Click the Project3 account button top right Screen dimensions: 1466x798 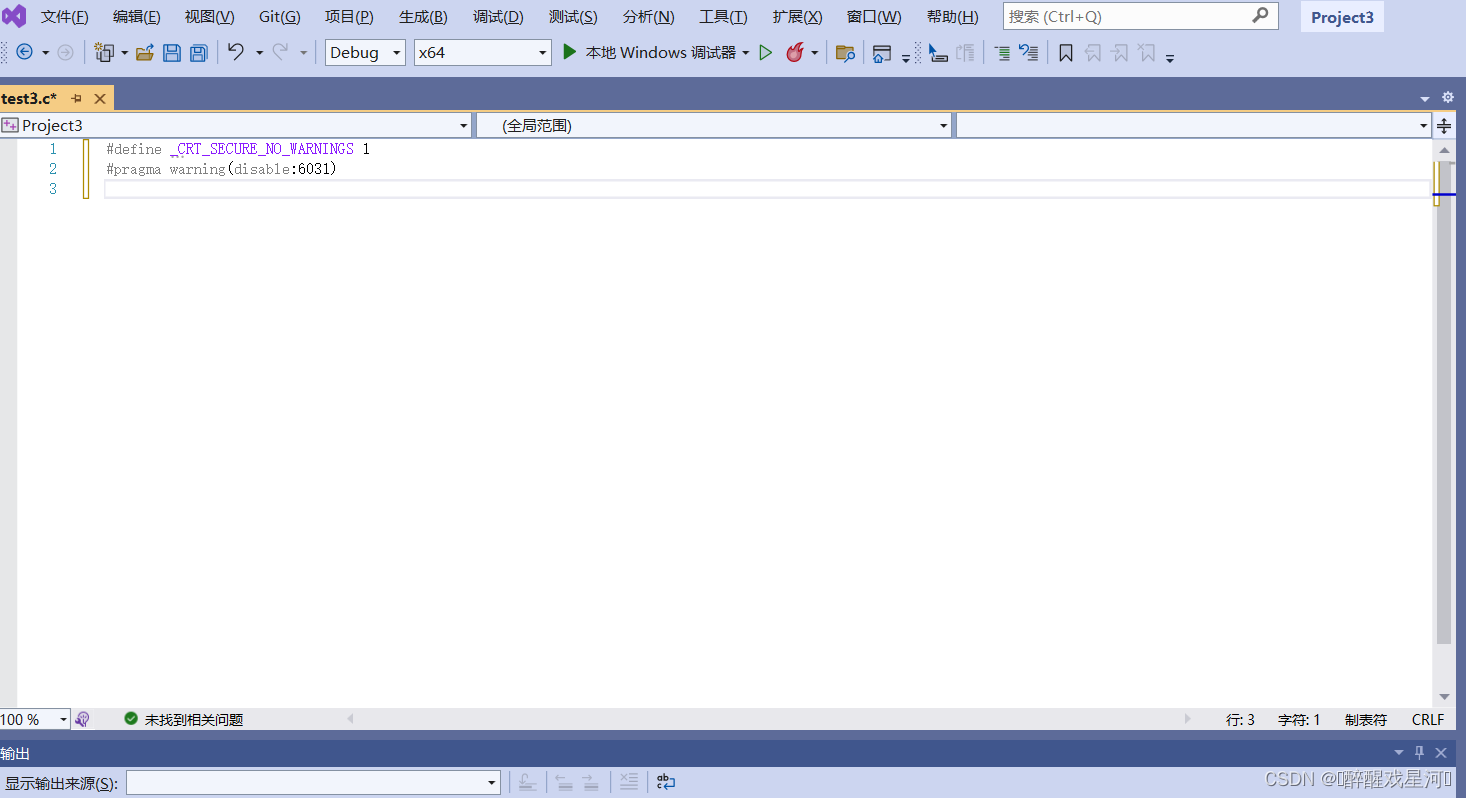[x=1341, y=16]
